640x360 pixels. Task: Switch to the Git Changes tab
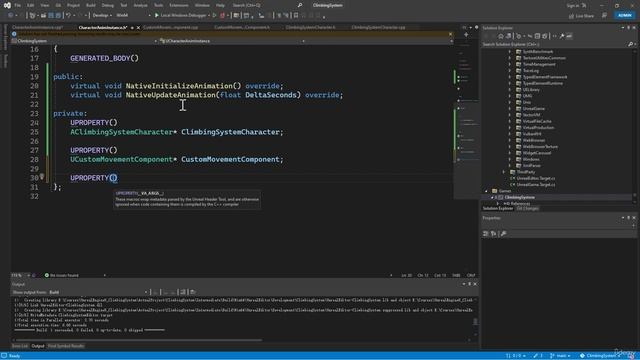point(527,209)
